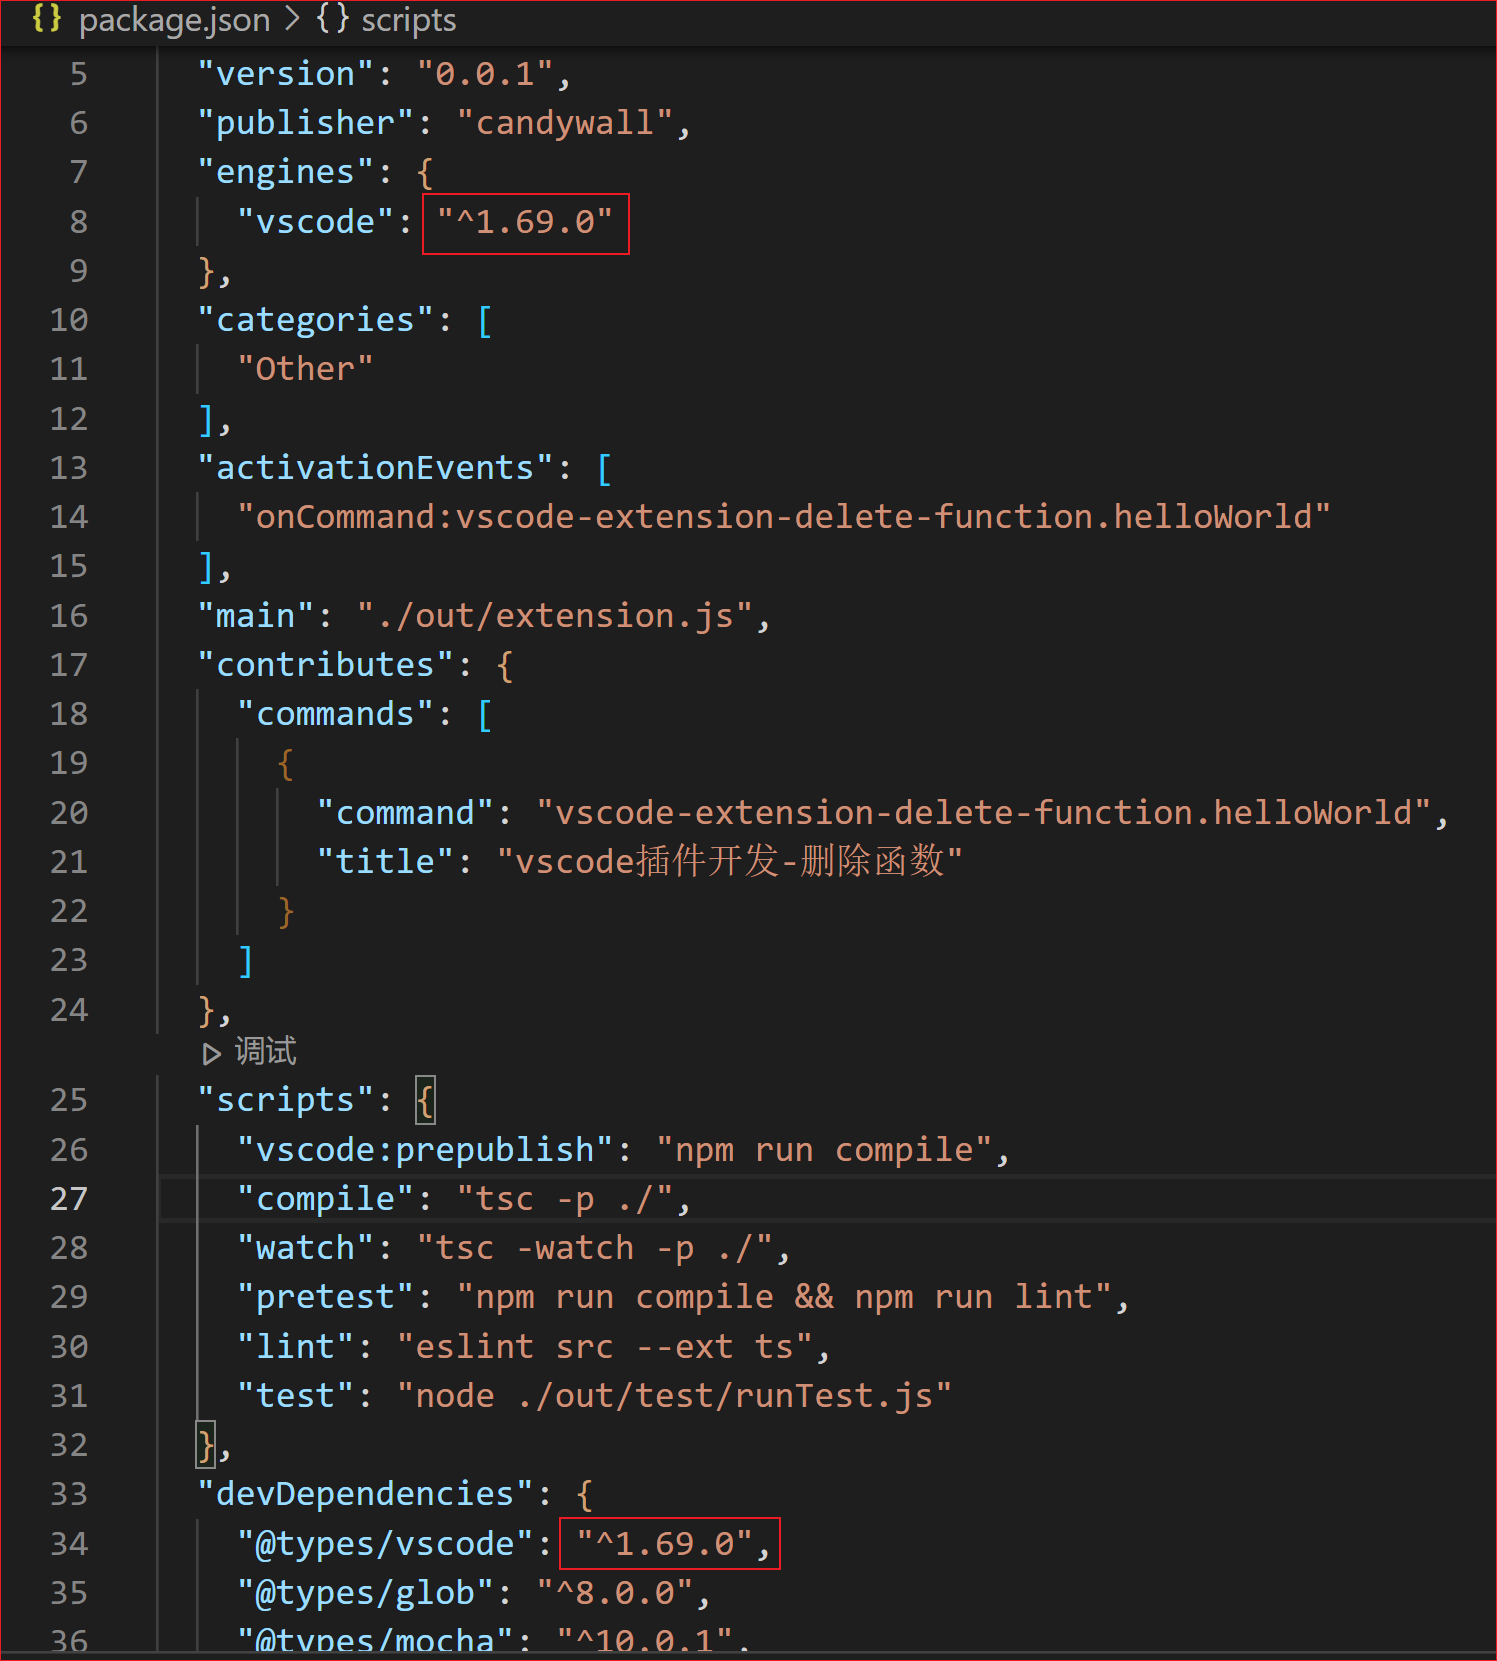Click the "categories" key

pos(316,320)
